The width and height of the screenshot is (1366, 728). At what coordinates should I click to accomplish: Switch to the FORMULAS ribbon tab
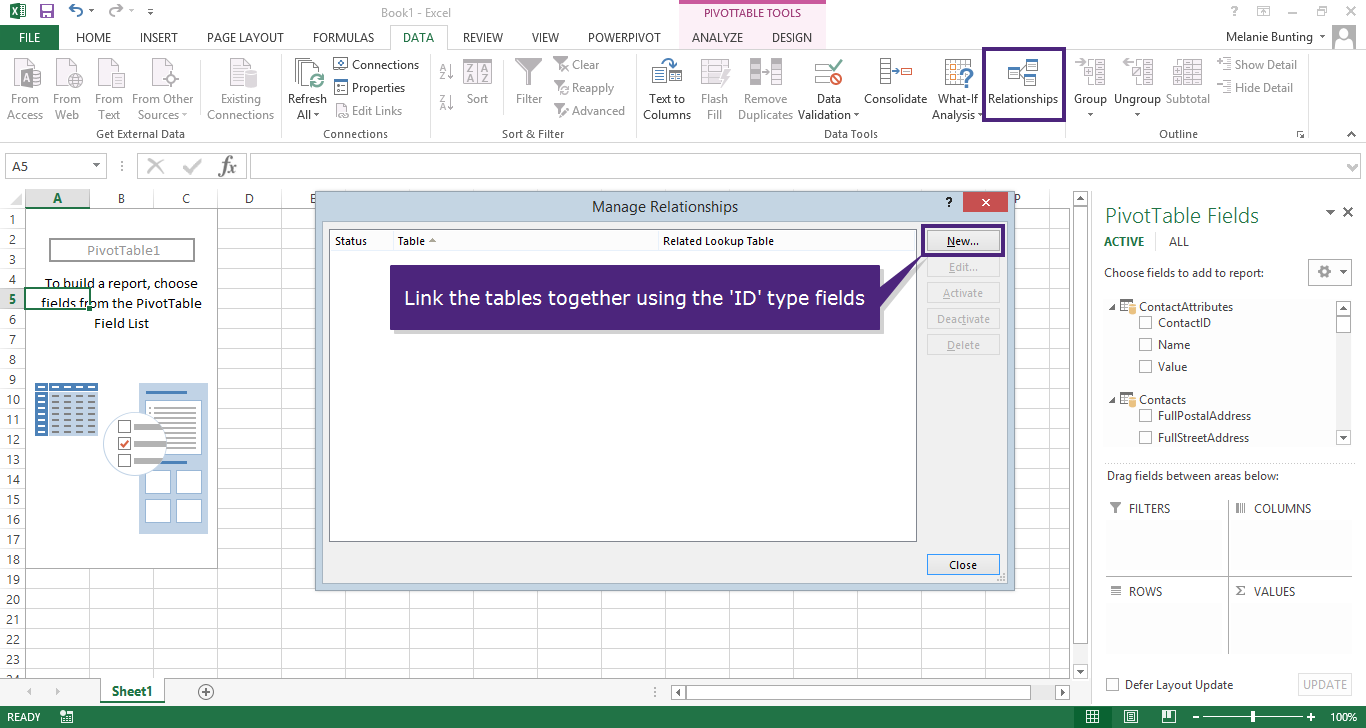[x=343, y=38]
